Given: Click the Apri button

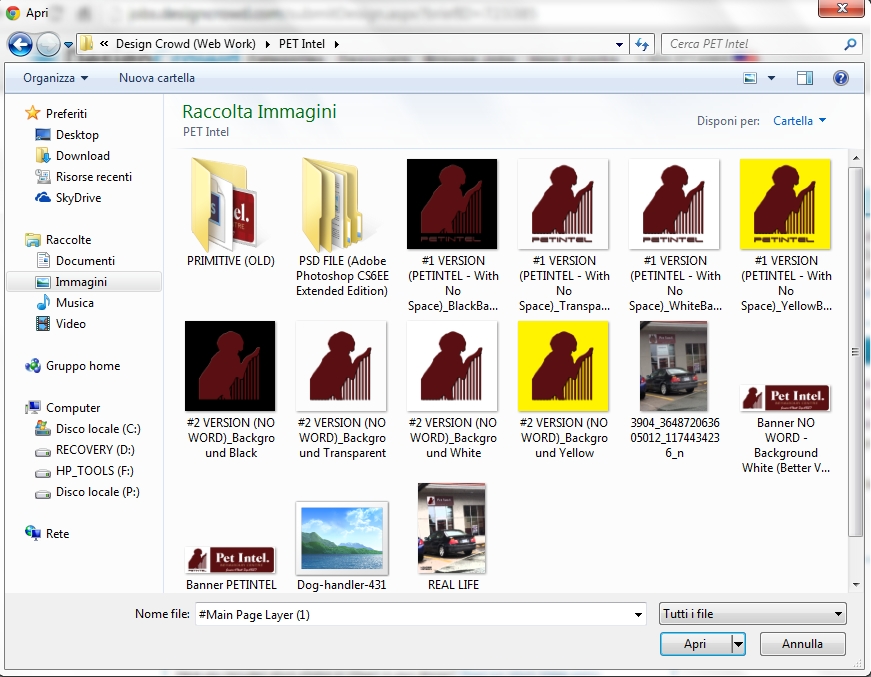Looking at the screenshot, I should coord(695,644).
